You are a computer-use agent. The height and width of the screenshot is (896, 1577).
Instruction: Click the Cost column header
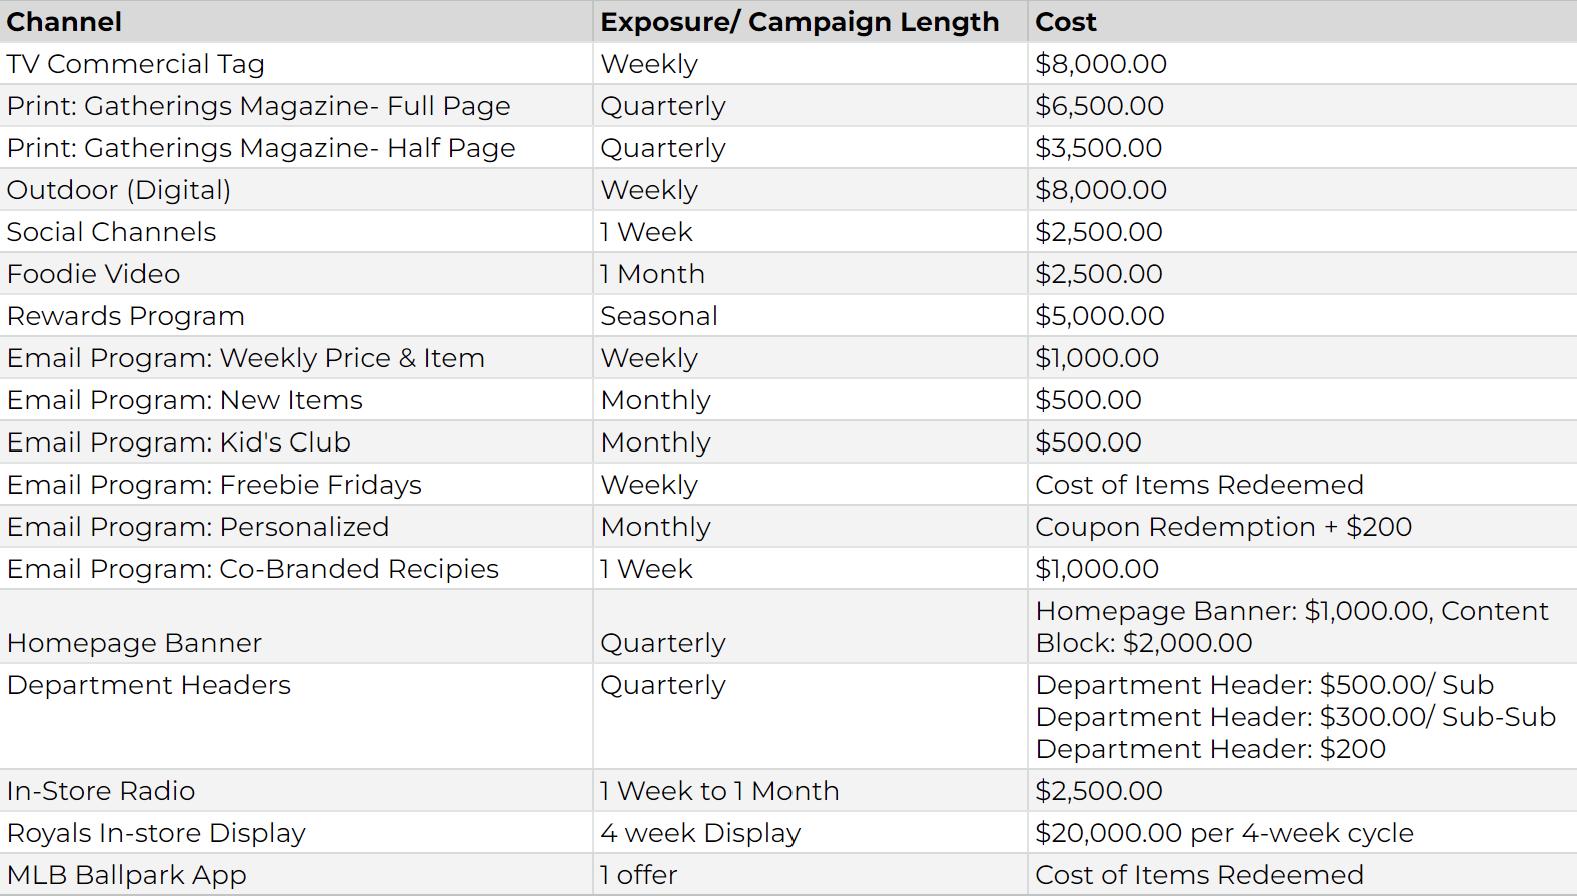(x=1066, y=22)
